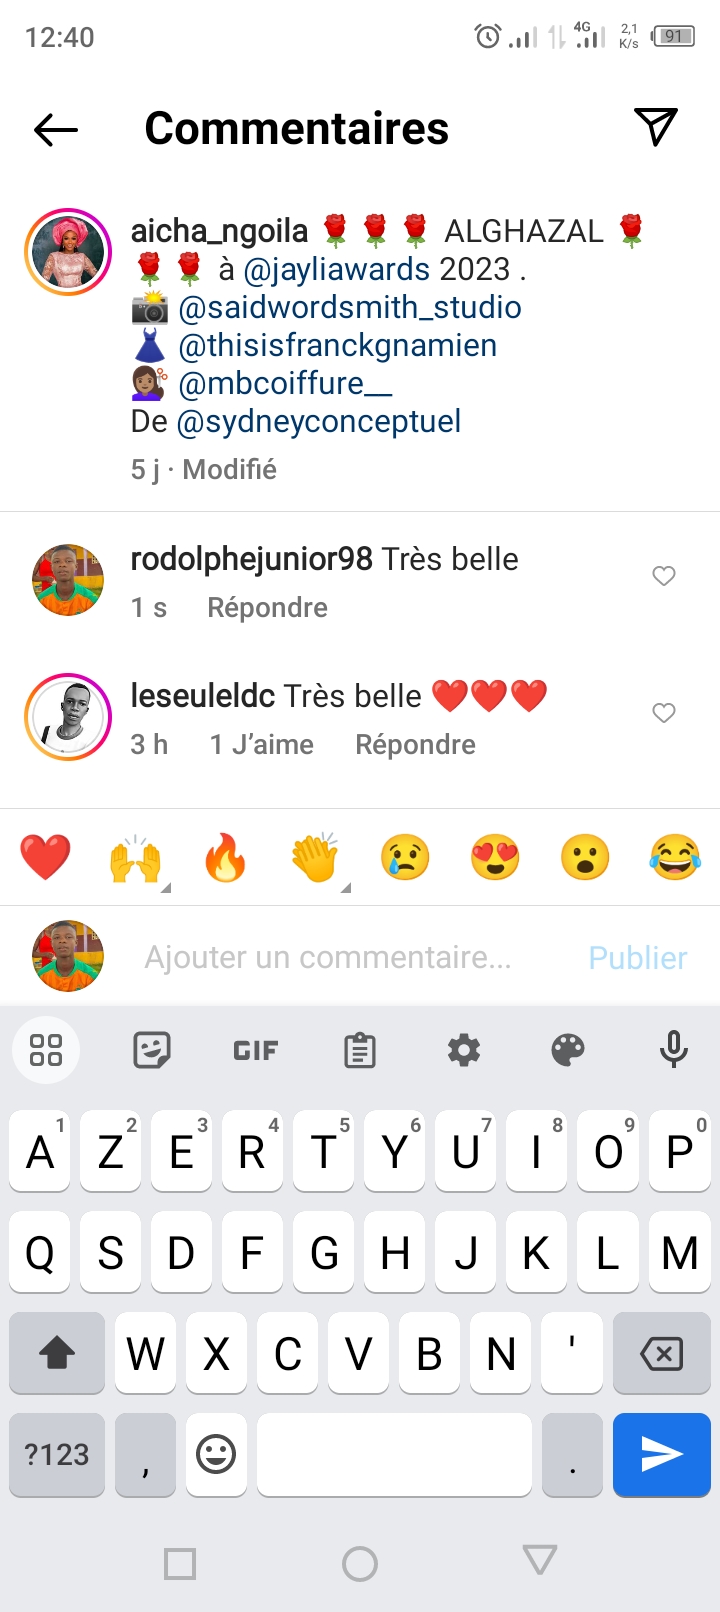Open the keyboard emoji picker
The image size is (720, 1612).
216,1454
